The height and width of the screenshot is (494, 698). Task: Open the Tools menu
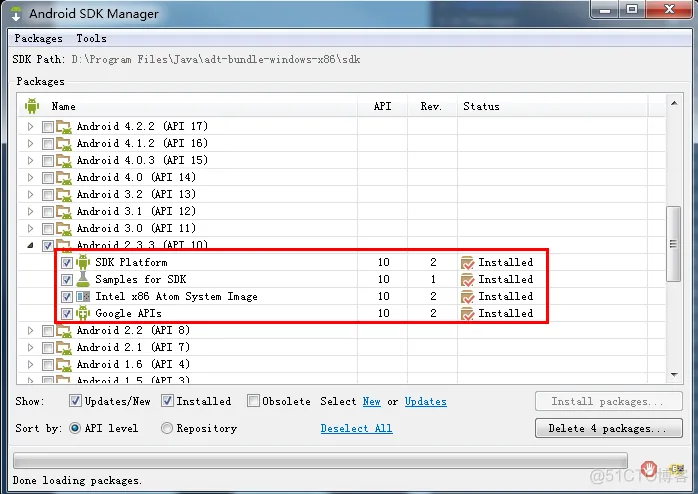(91, 38)
